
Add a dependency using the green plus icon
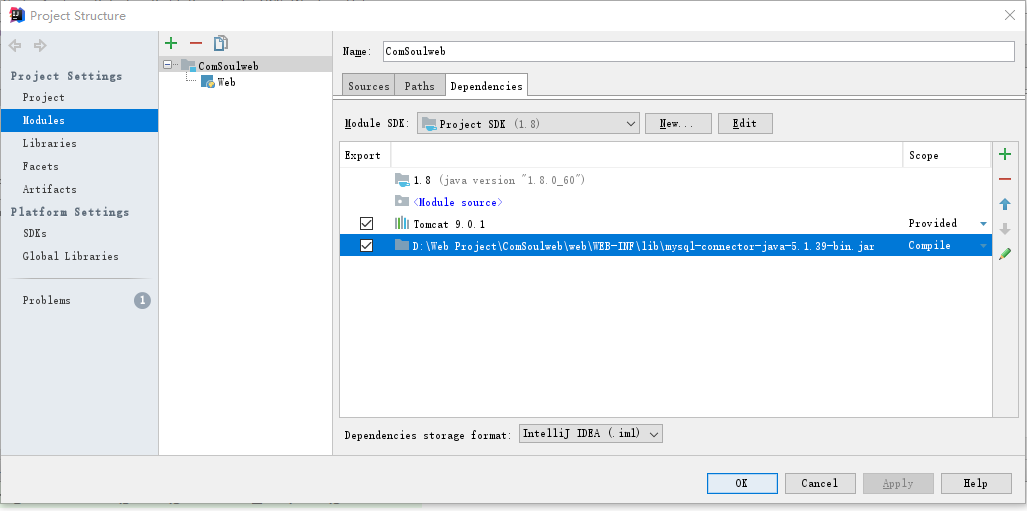(1005, 155)
